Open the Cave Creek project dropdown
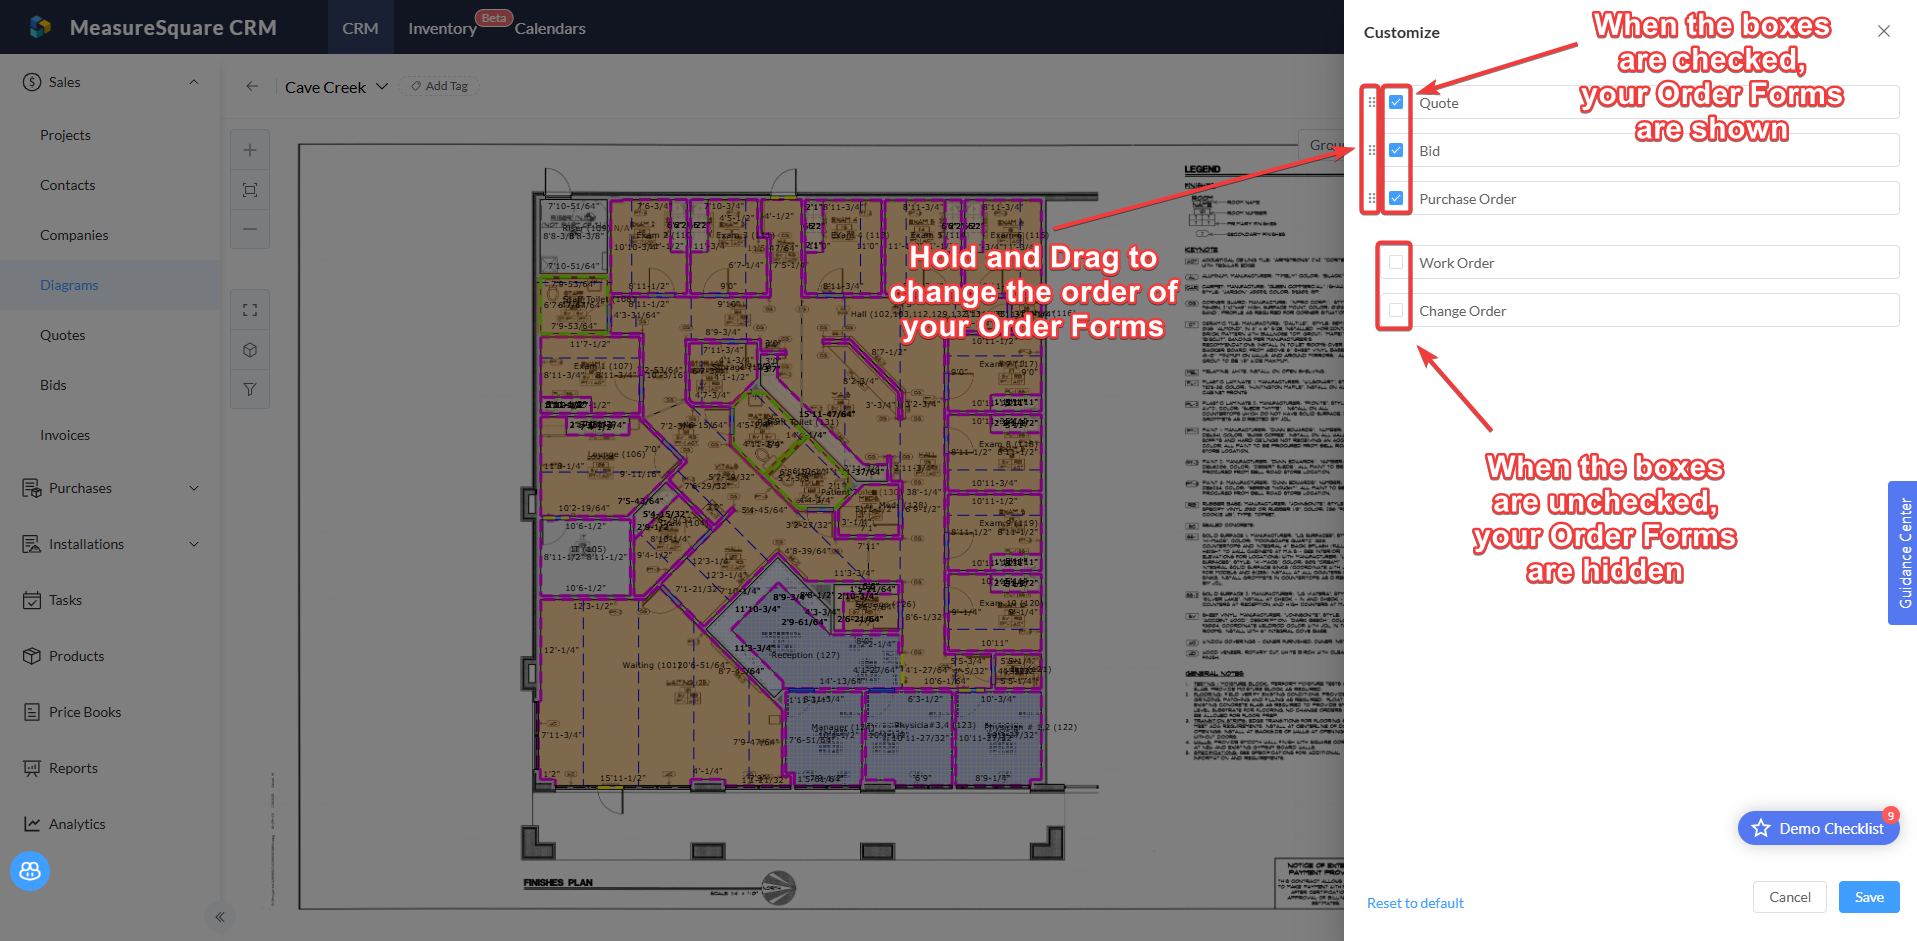Viewport: 1917px width, 941px height. [x=336, y=87]
